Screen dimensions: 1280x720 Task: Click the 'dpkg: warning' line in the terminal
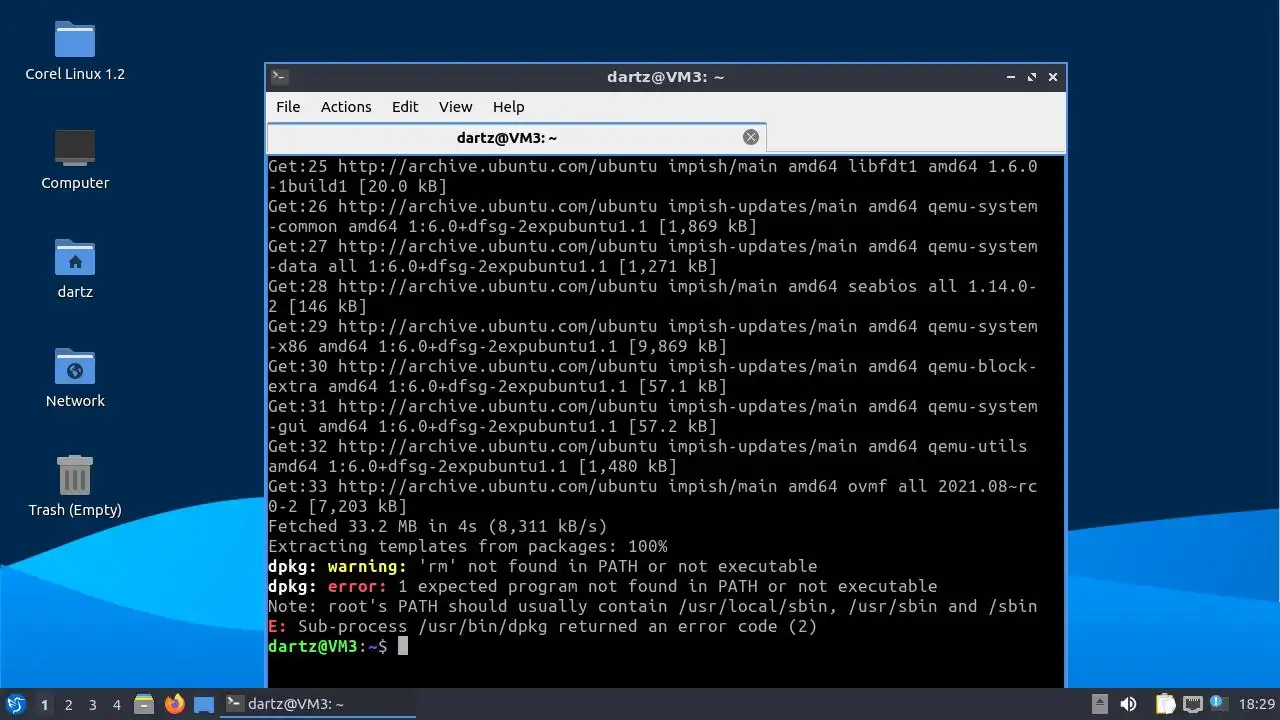point(543,566)
